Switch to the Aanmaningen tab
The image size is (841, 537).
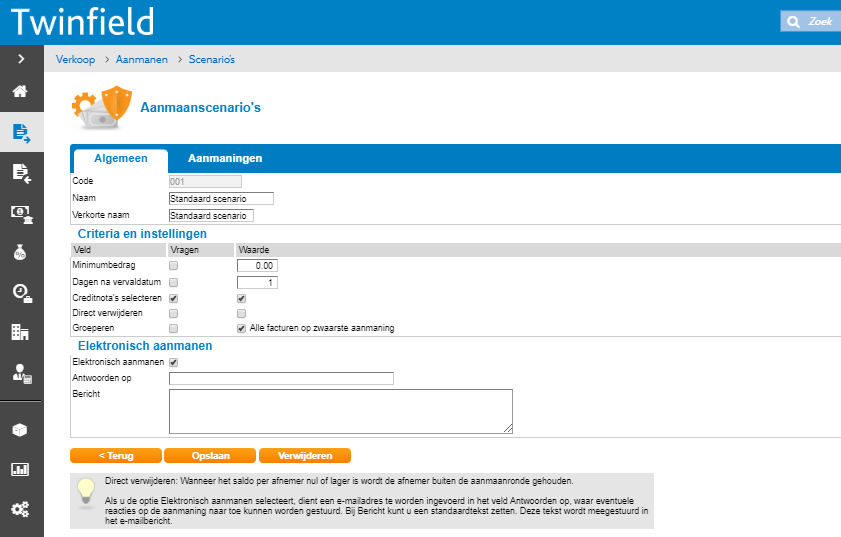point(225,158)
